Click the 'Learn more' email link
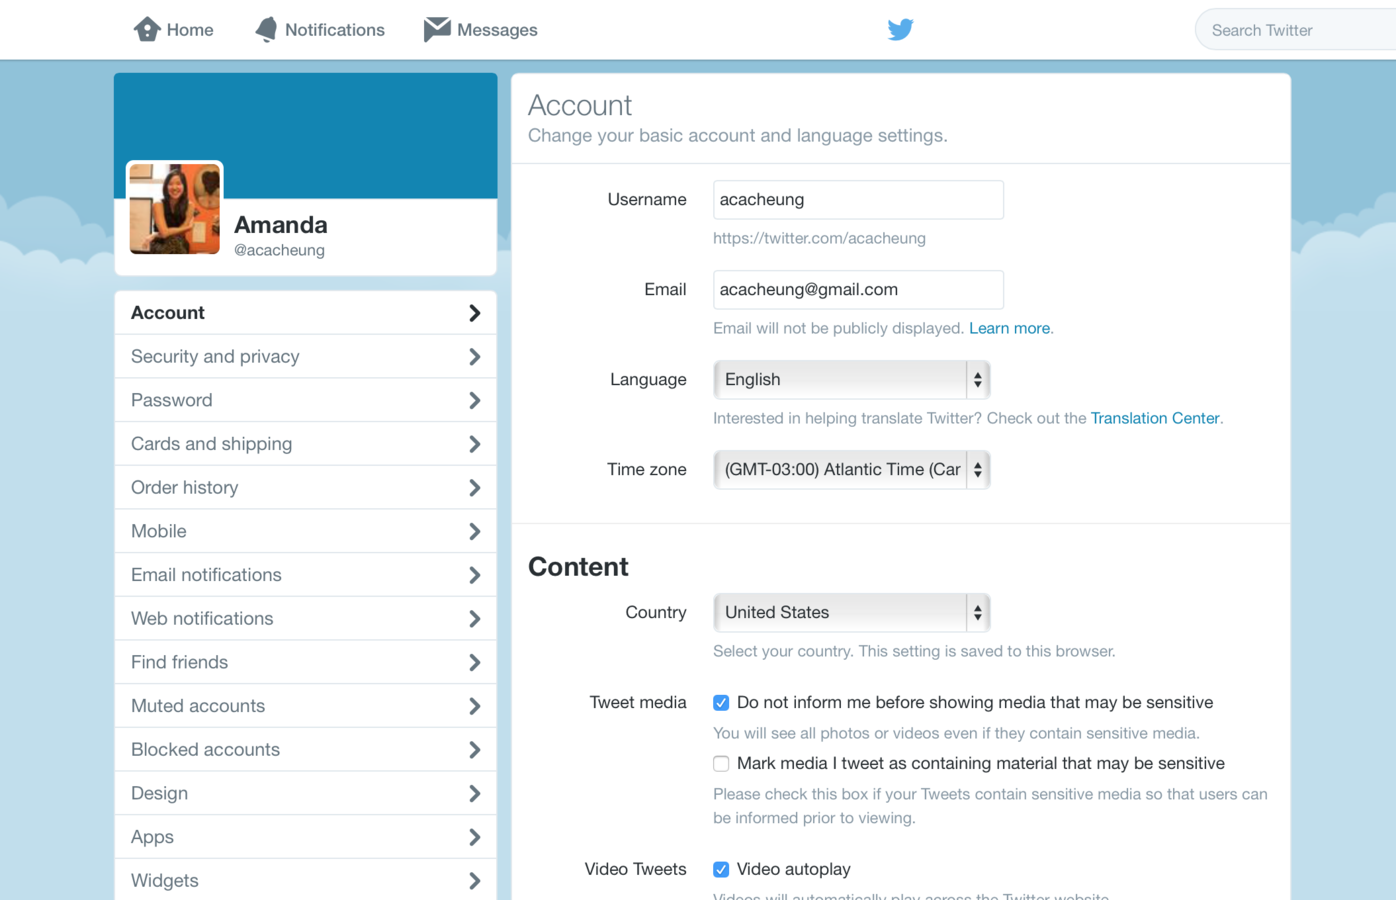Screen dimensions: 1396x900 (1011, 328)
